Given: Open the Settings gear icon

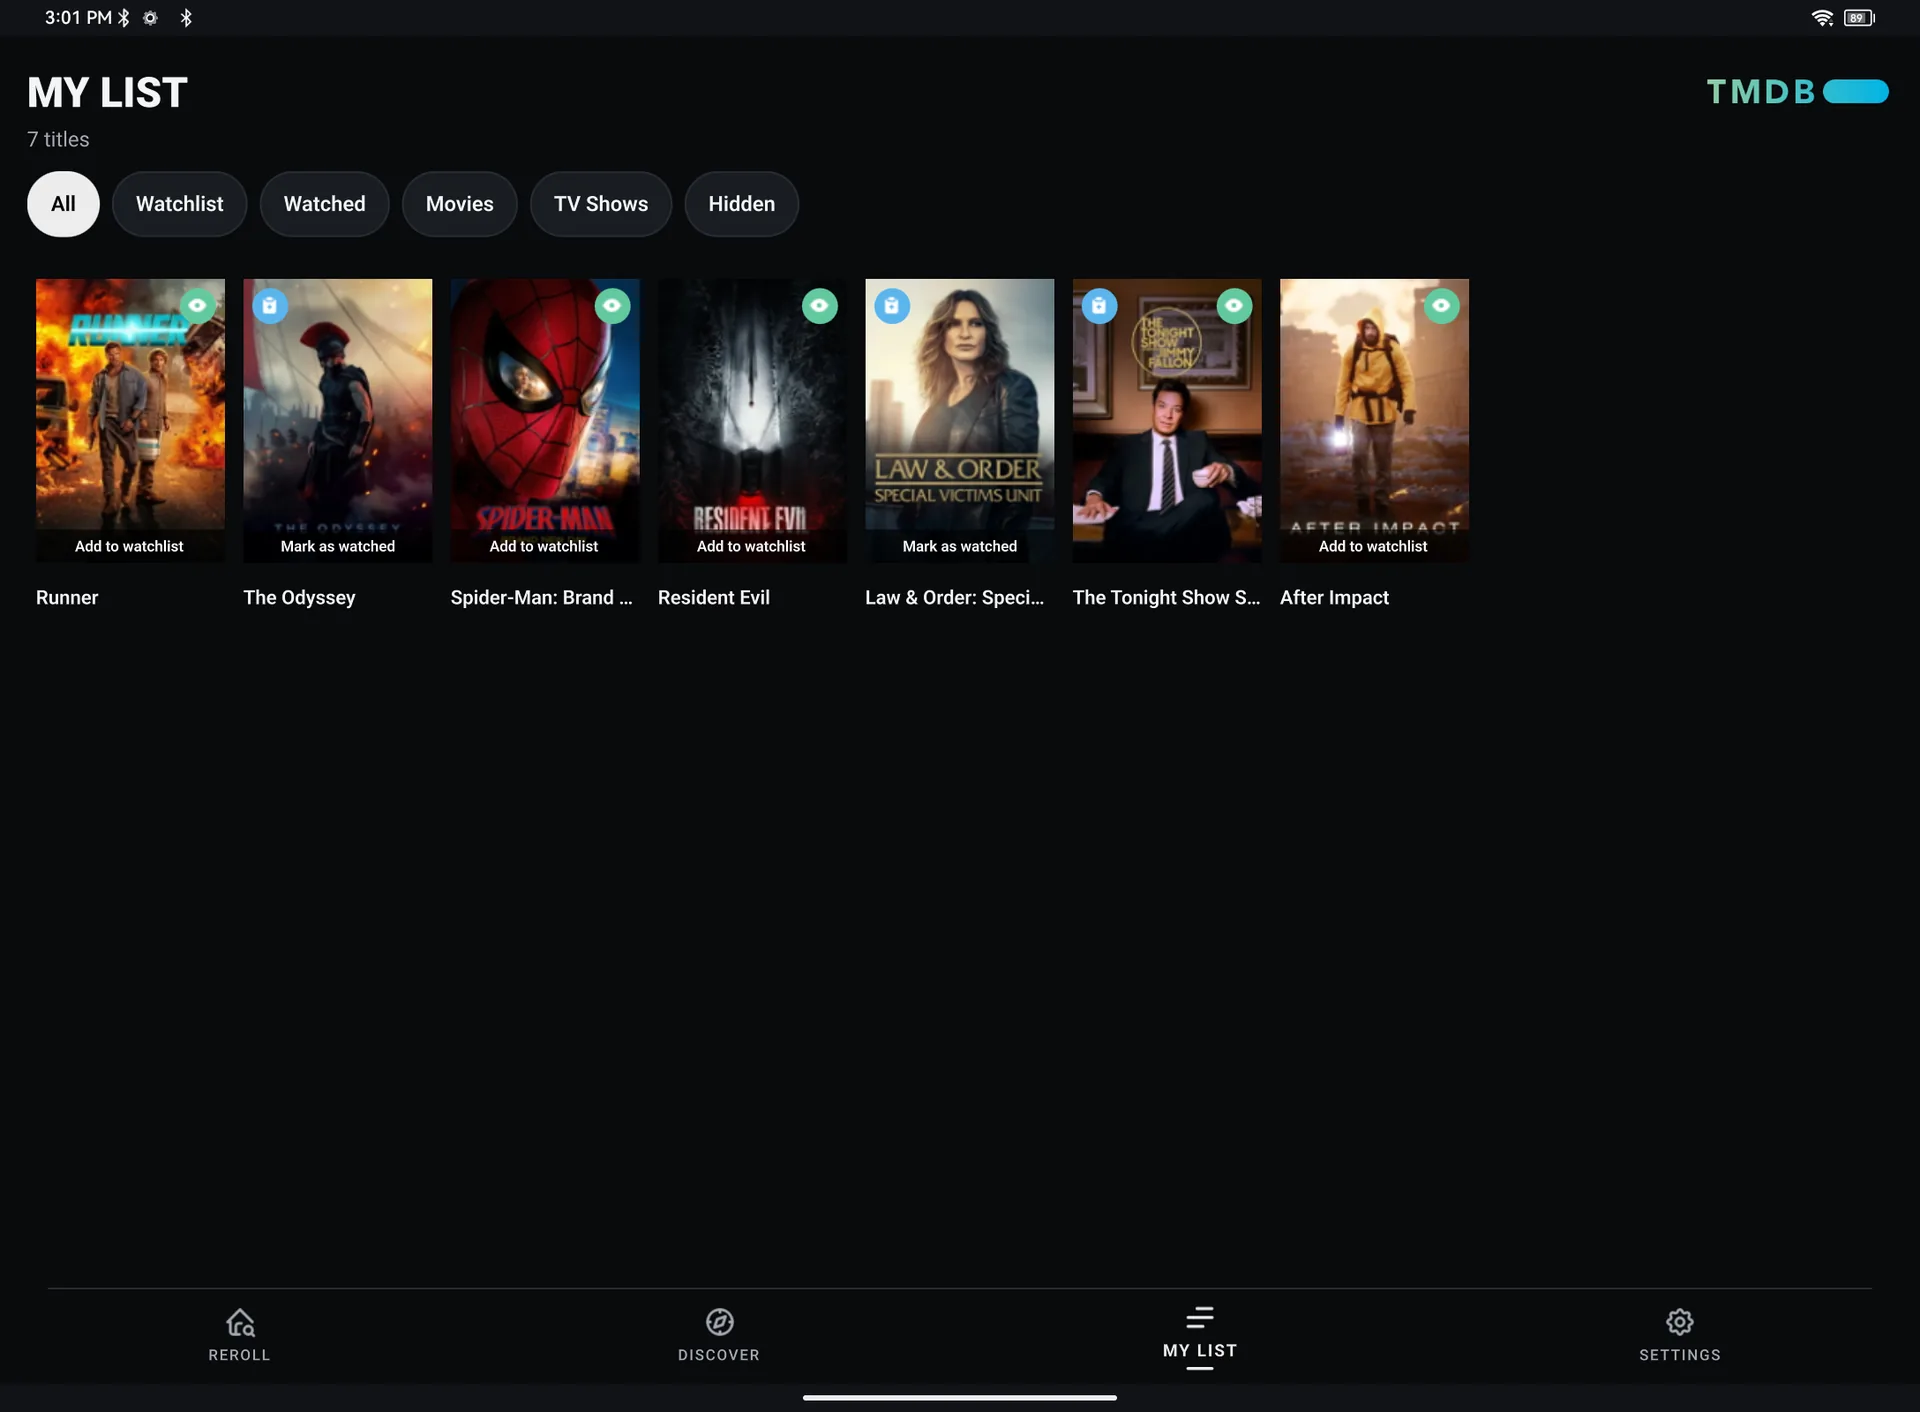Looking at the screenshot, I should (x=1680, y=1322).
